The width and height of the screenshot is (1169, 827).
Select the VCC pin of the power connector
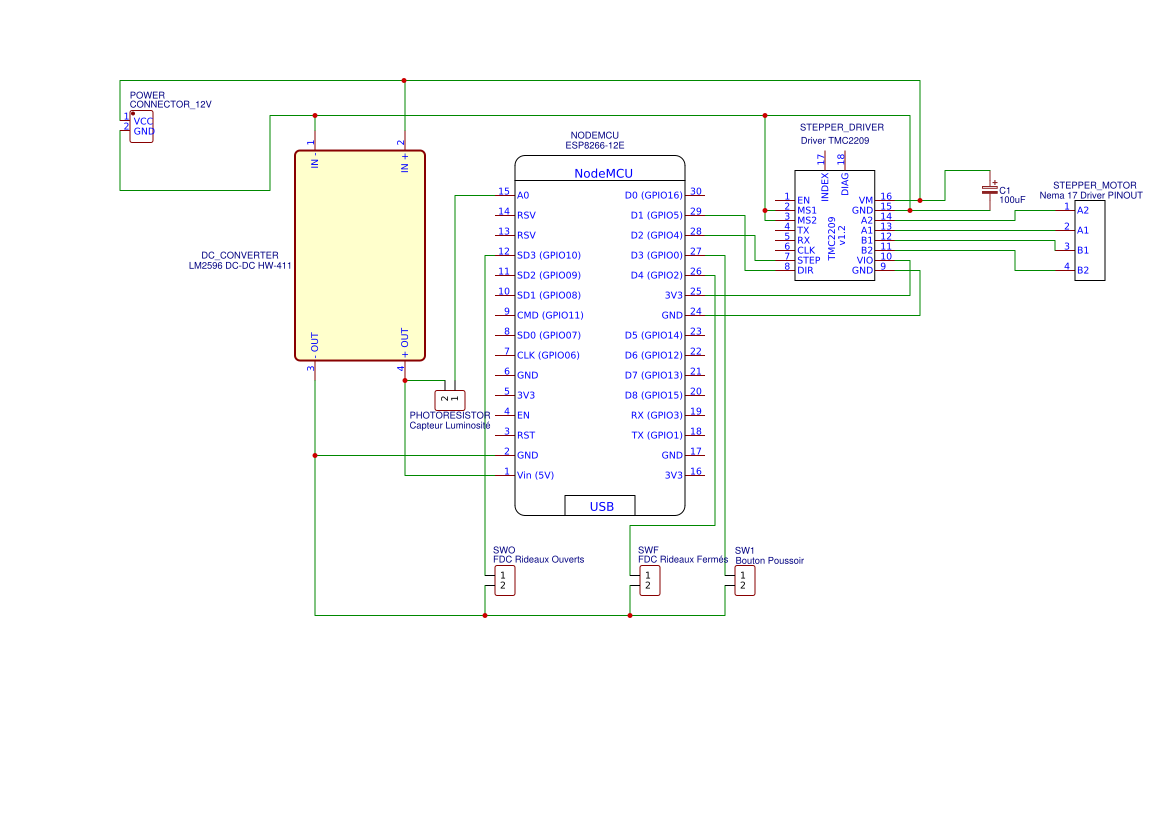(x=145, y=120)
